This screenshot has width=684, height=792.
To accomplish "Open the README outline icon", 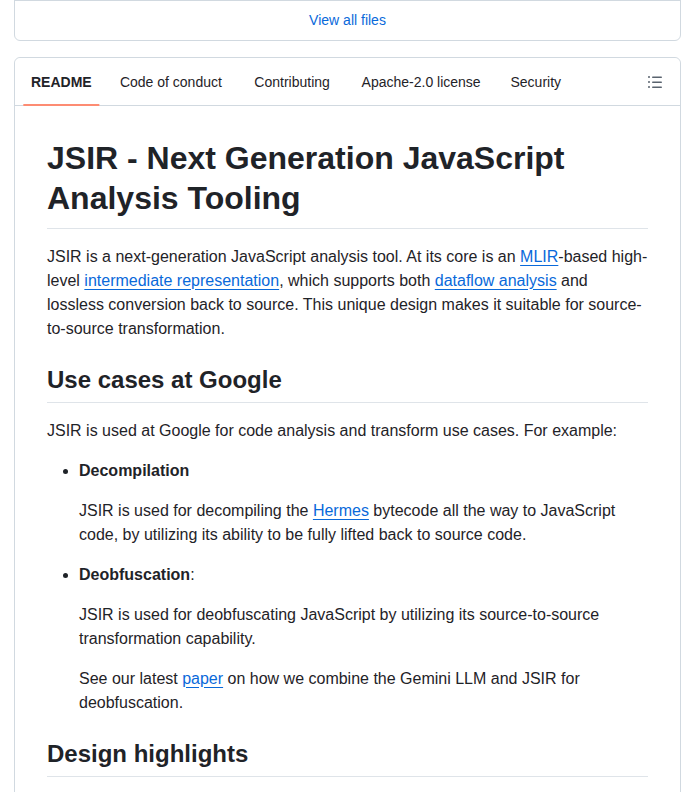I will [655, 82].
